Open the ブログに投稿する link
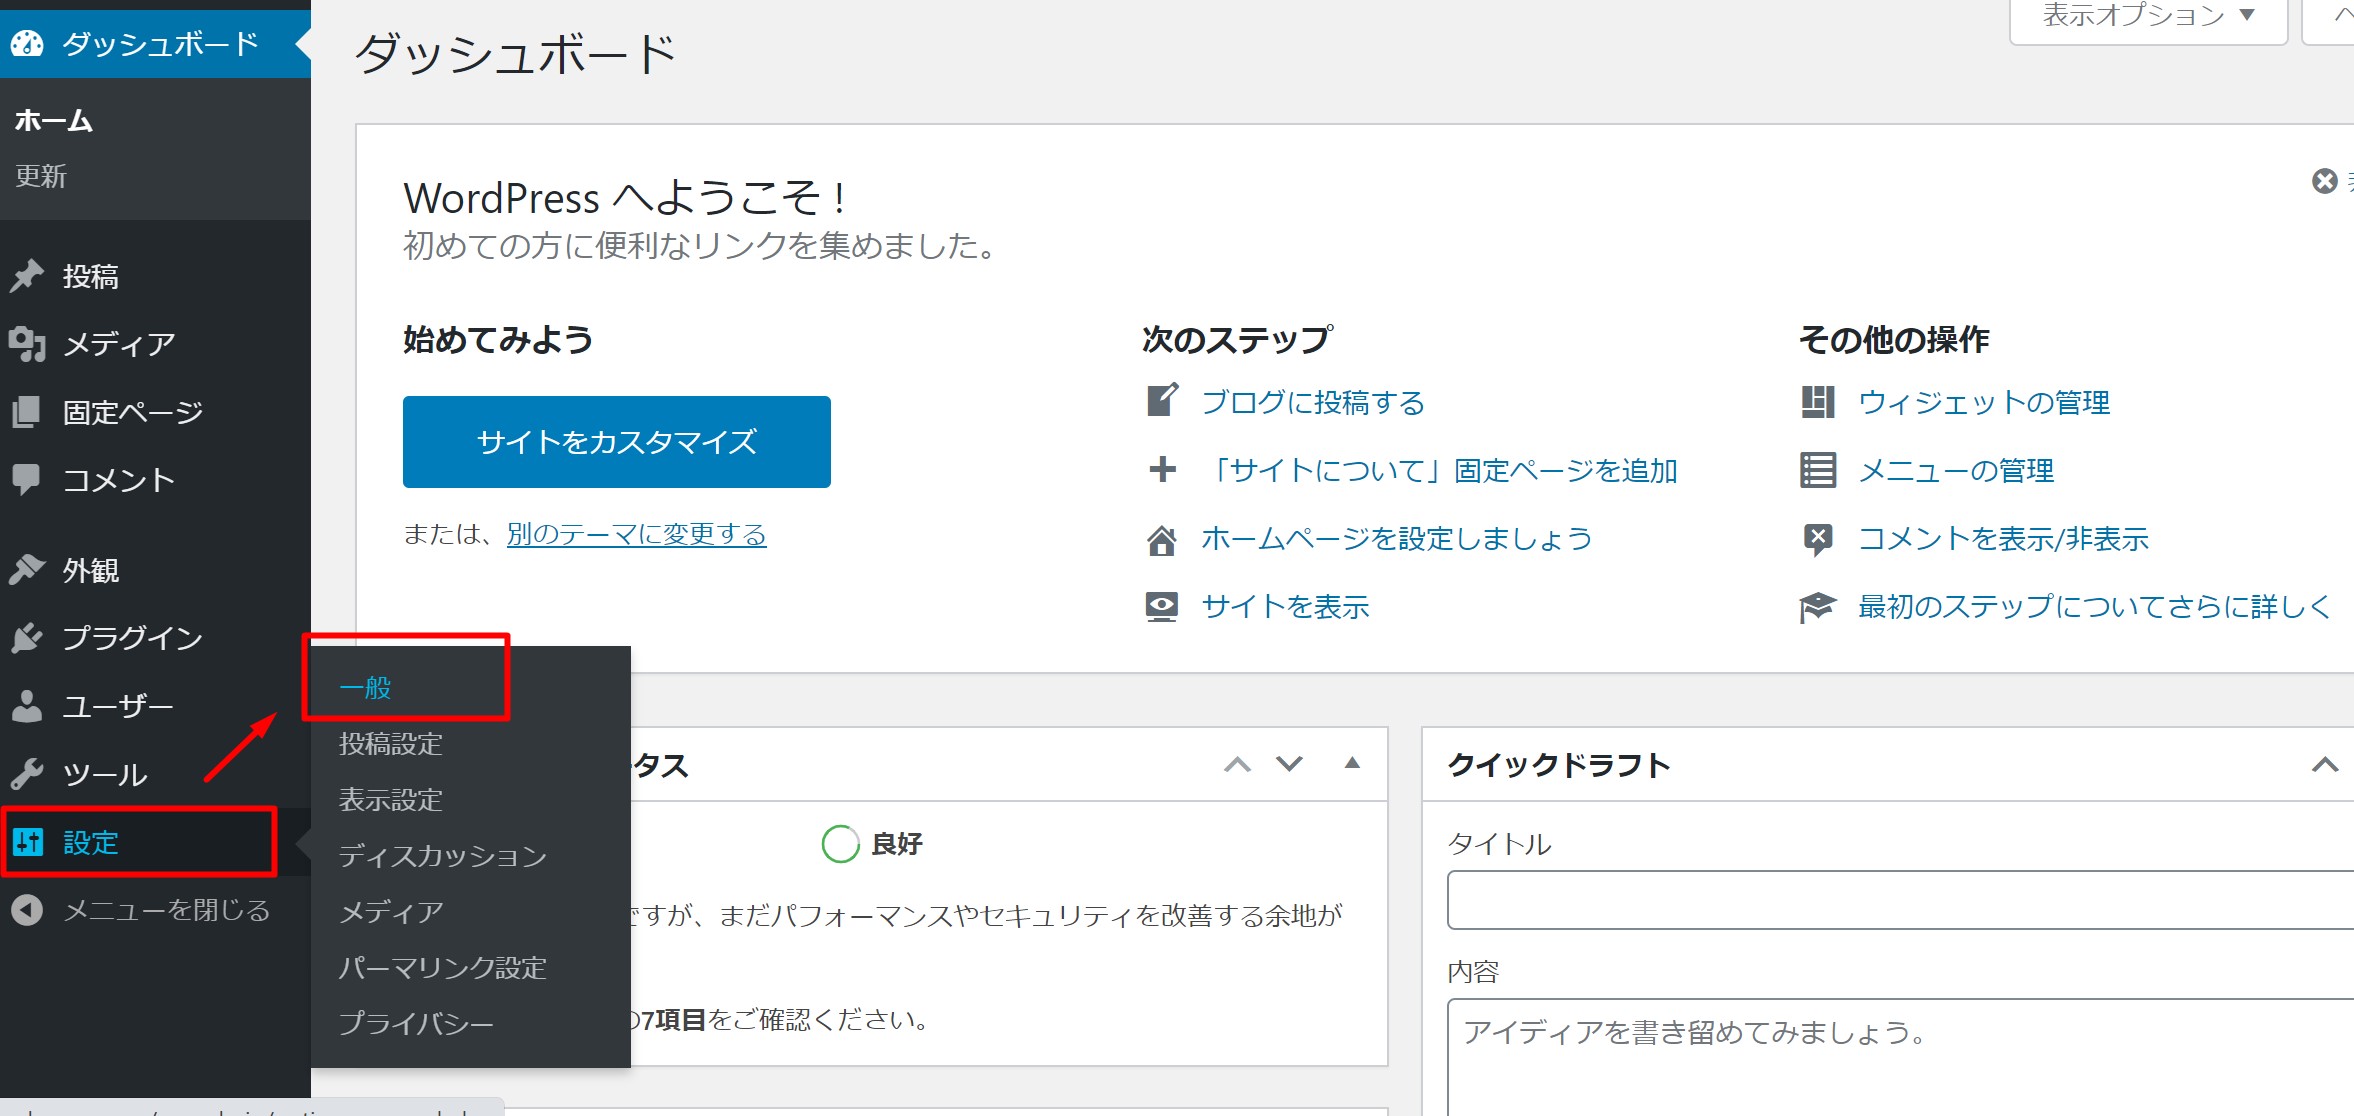Viewport: 2354px width, 1116px height. 1313,402
